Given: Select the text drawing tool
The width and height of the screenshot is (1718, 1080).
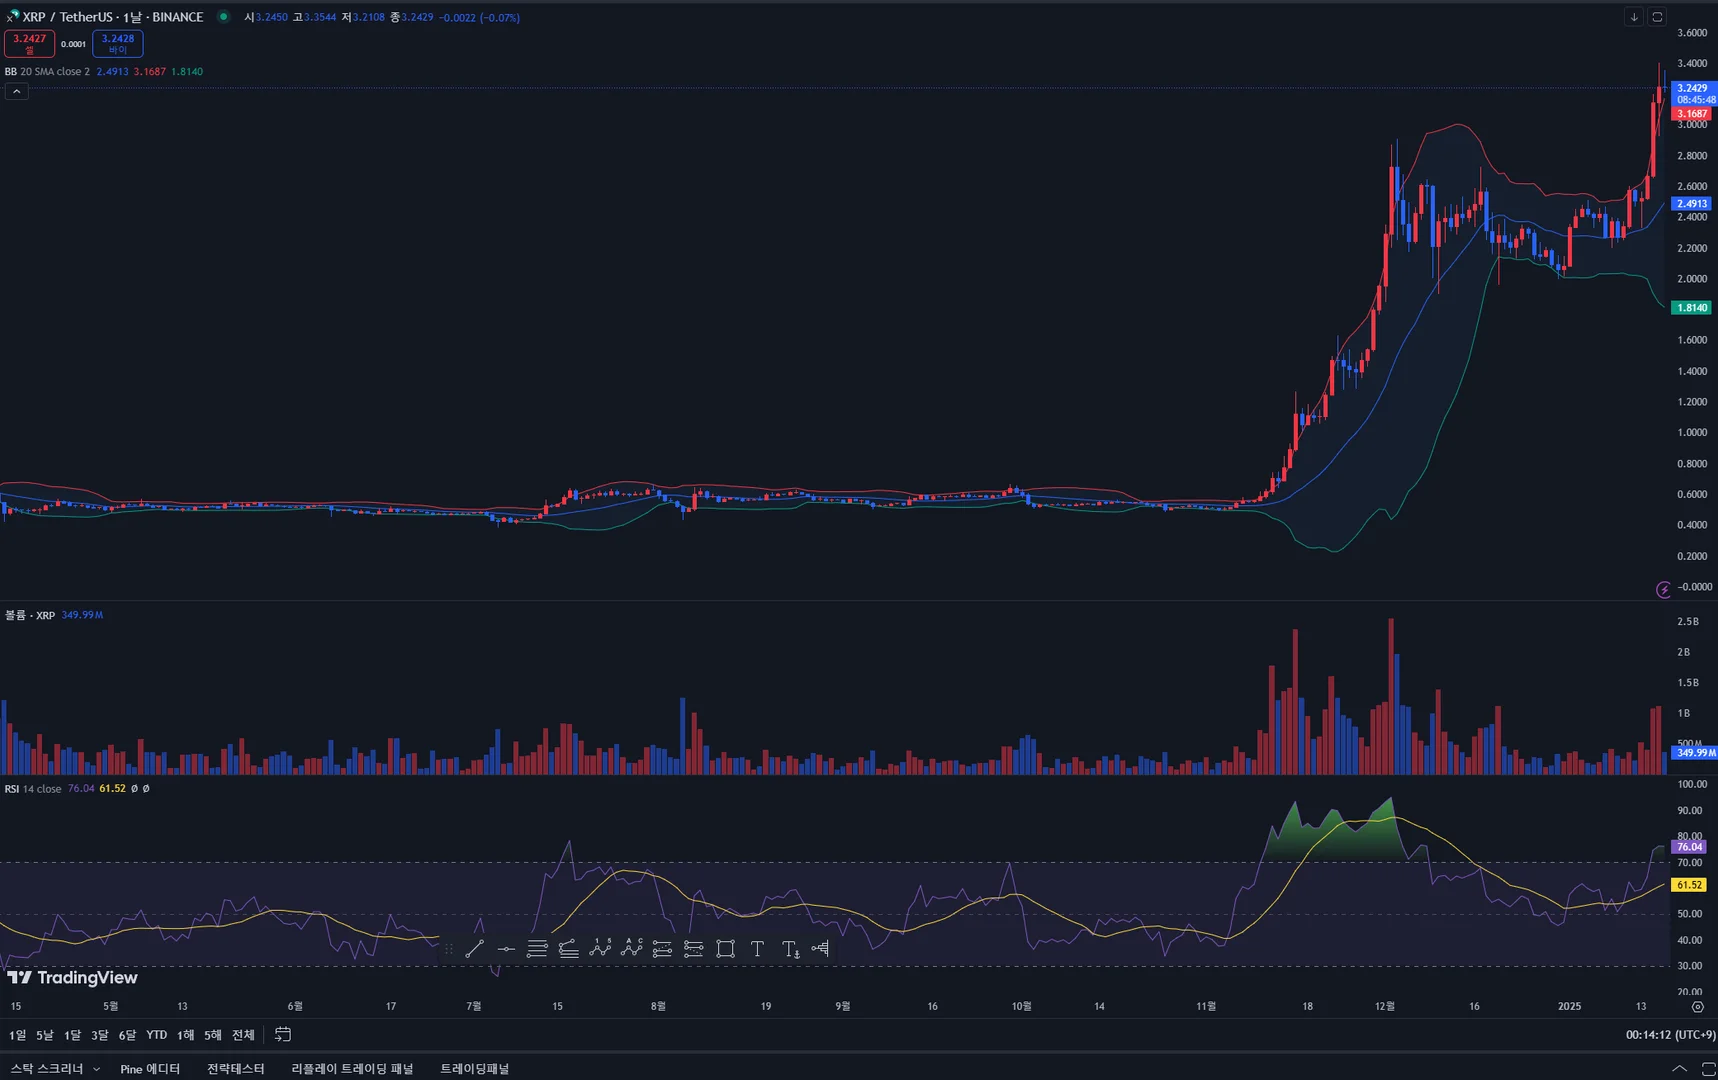Looking at the screenshot, I should coord(757,949).
